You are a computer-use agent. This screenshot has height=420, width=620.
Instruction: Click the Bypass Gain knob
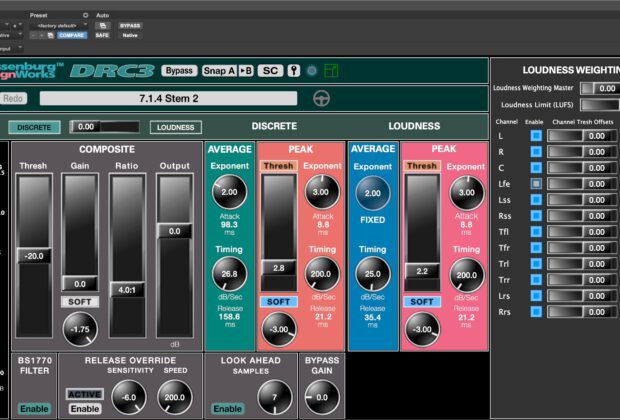322,397
